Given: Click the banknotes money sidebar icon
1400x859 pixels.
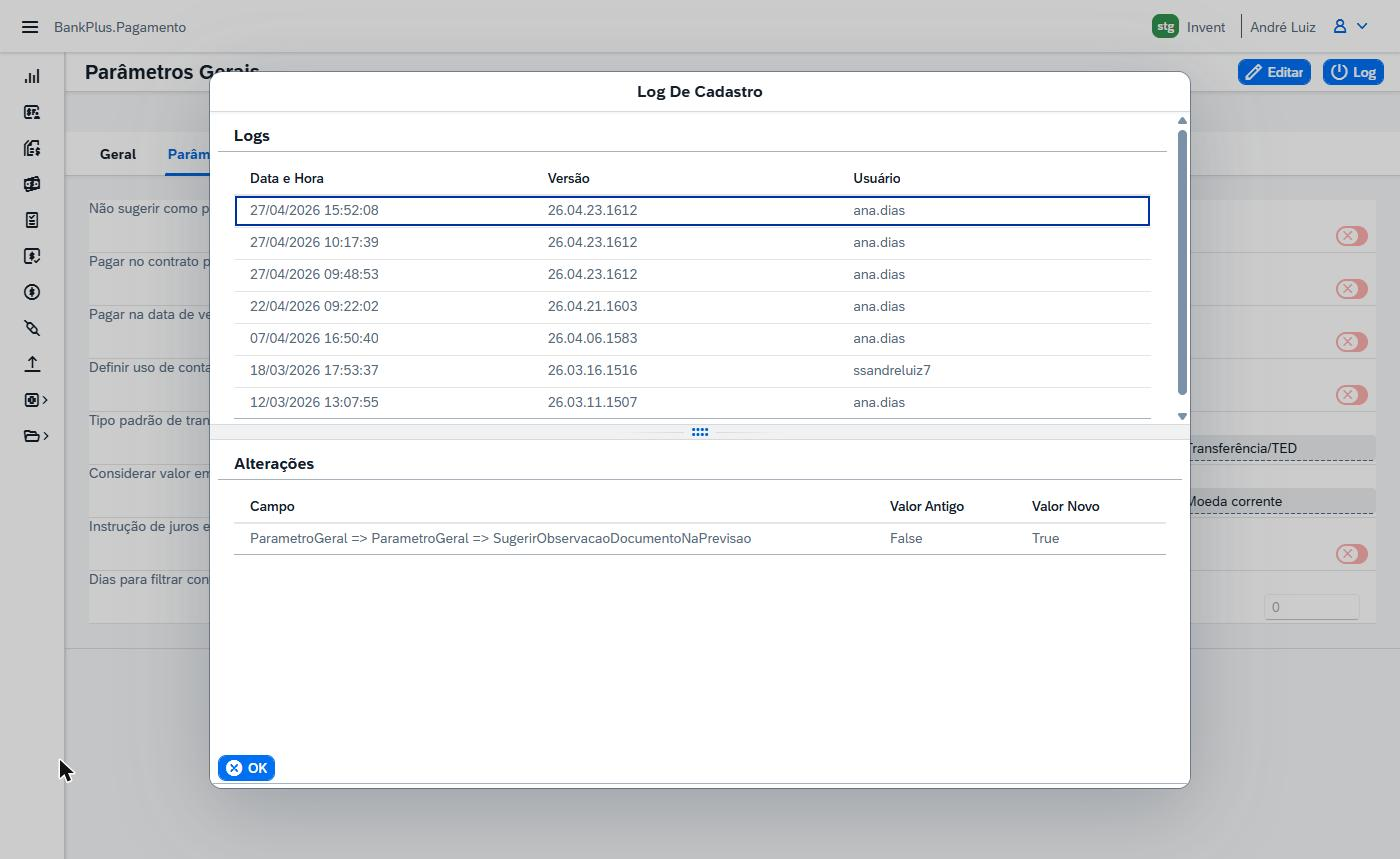Looking at the screenshot, I should (32, 184).
